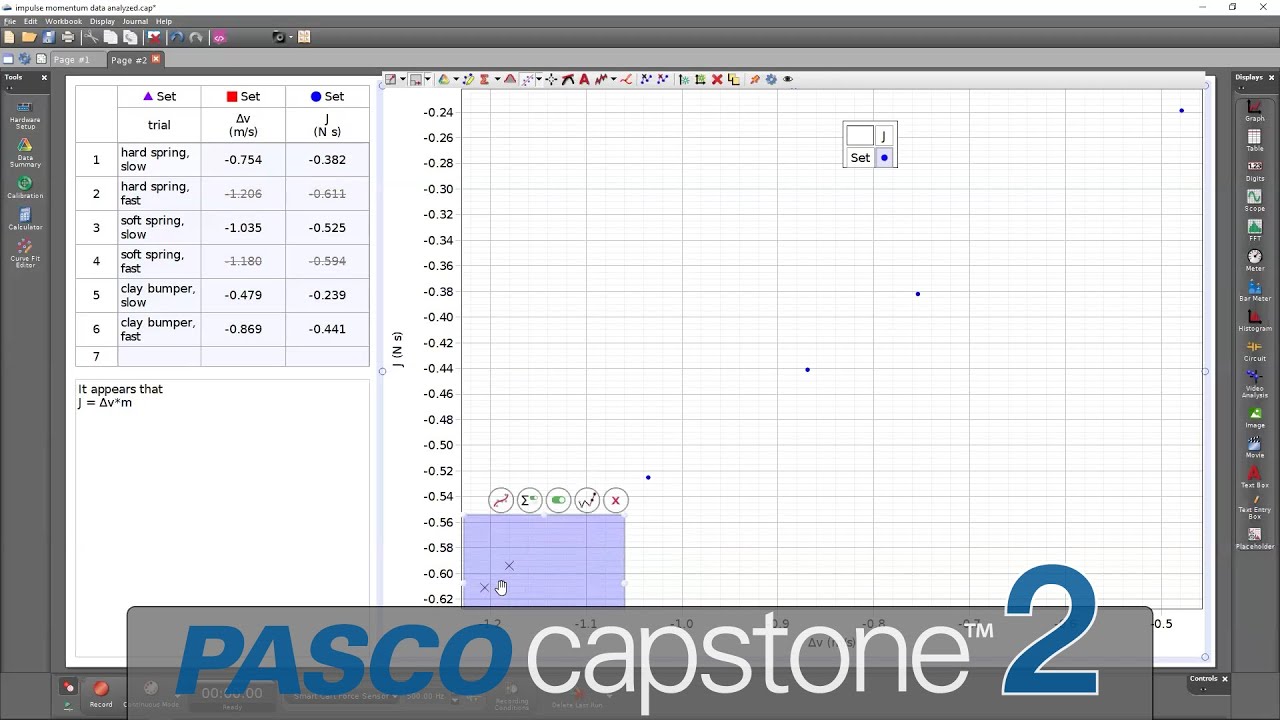The image size is (1280, 720).
Task: Toggle the orange pin icon in graph toolbar
Action: 754,79
